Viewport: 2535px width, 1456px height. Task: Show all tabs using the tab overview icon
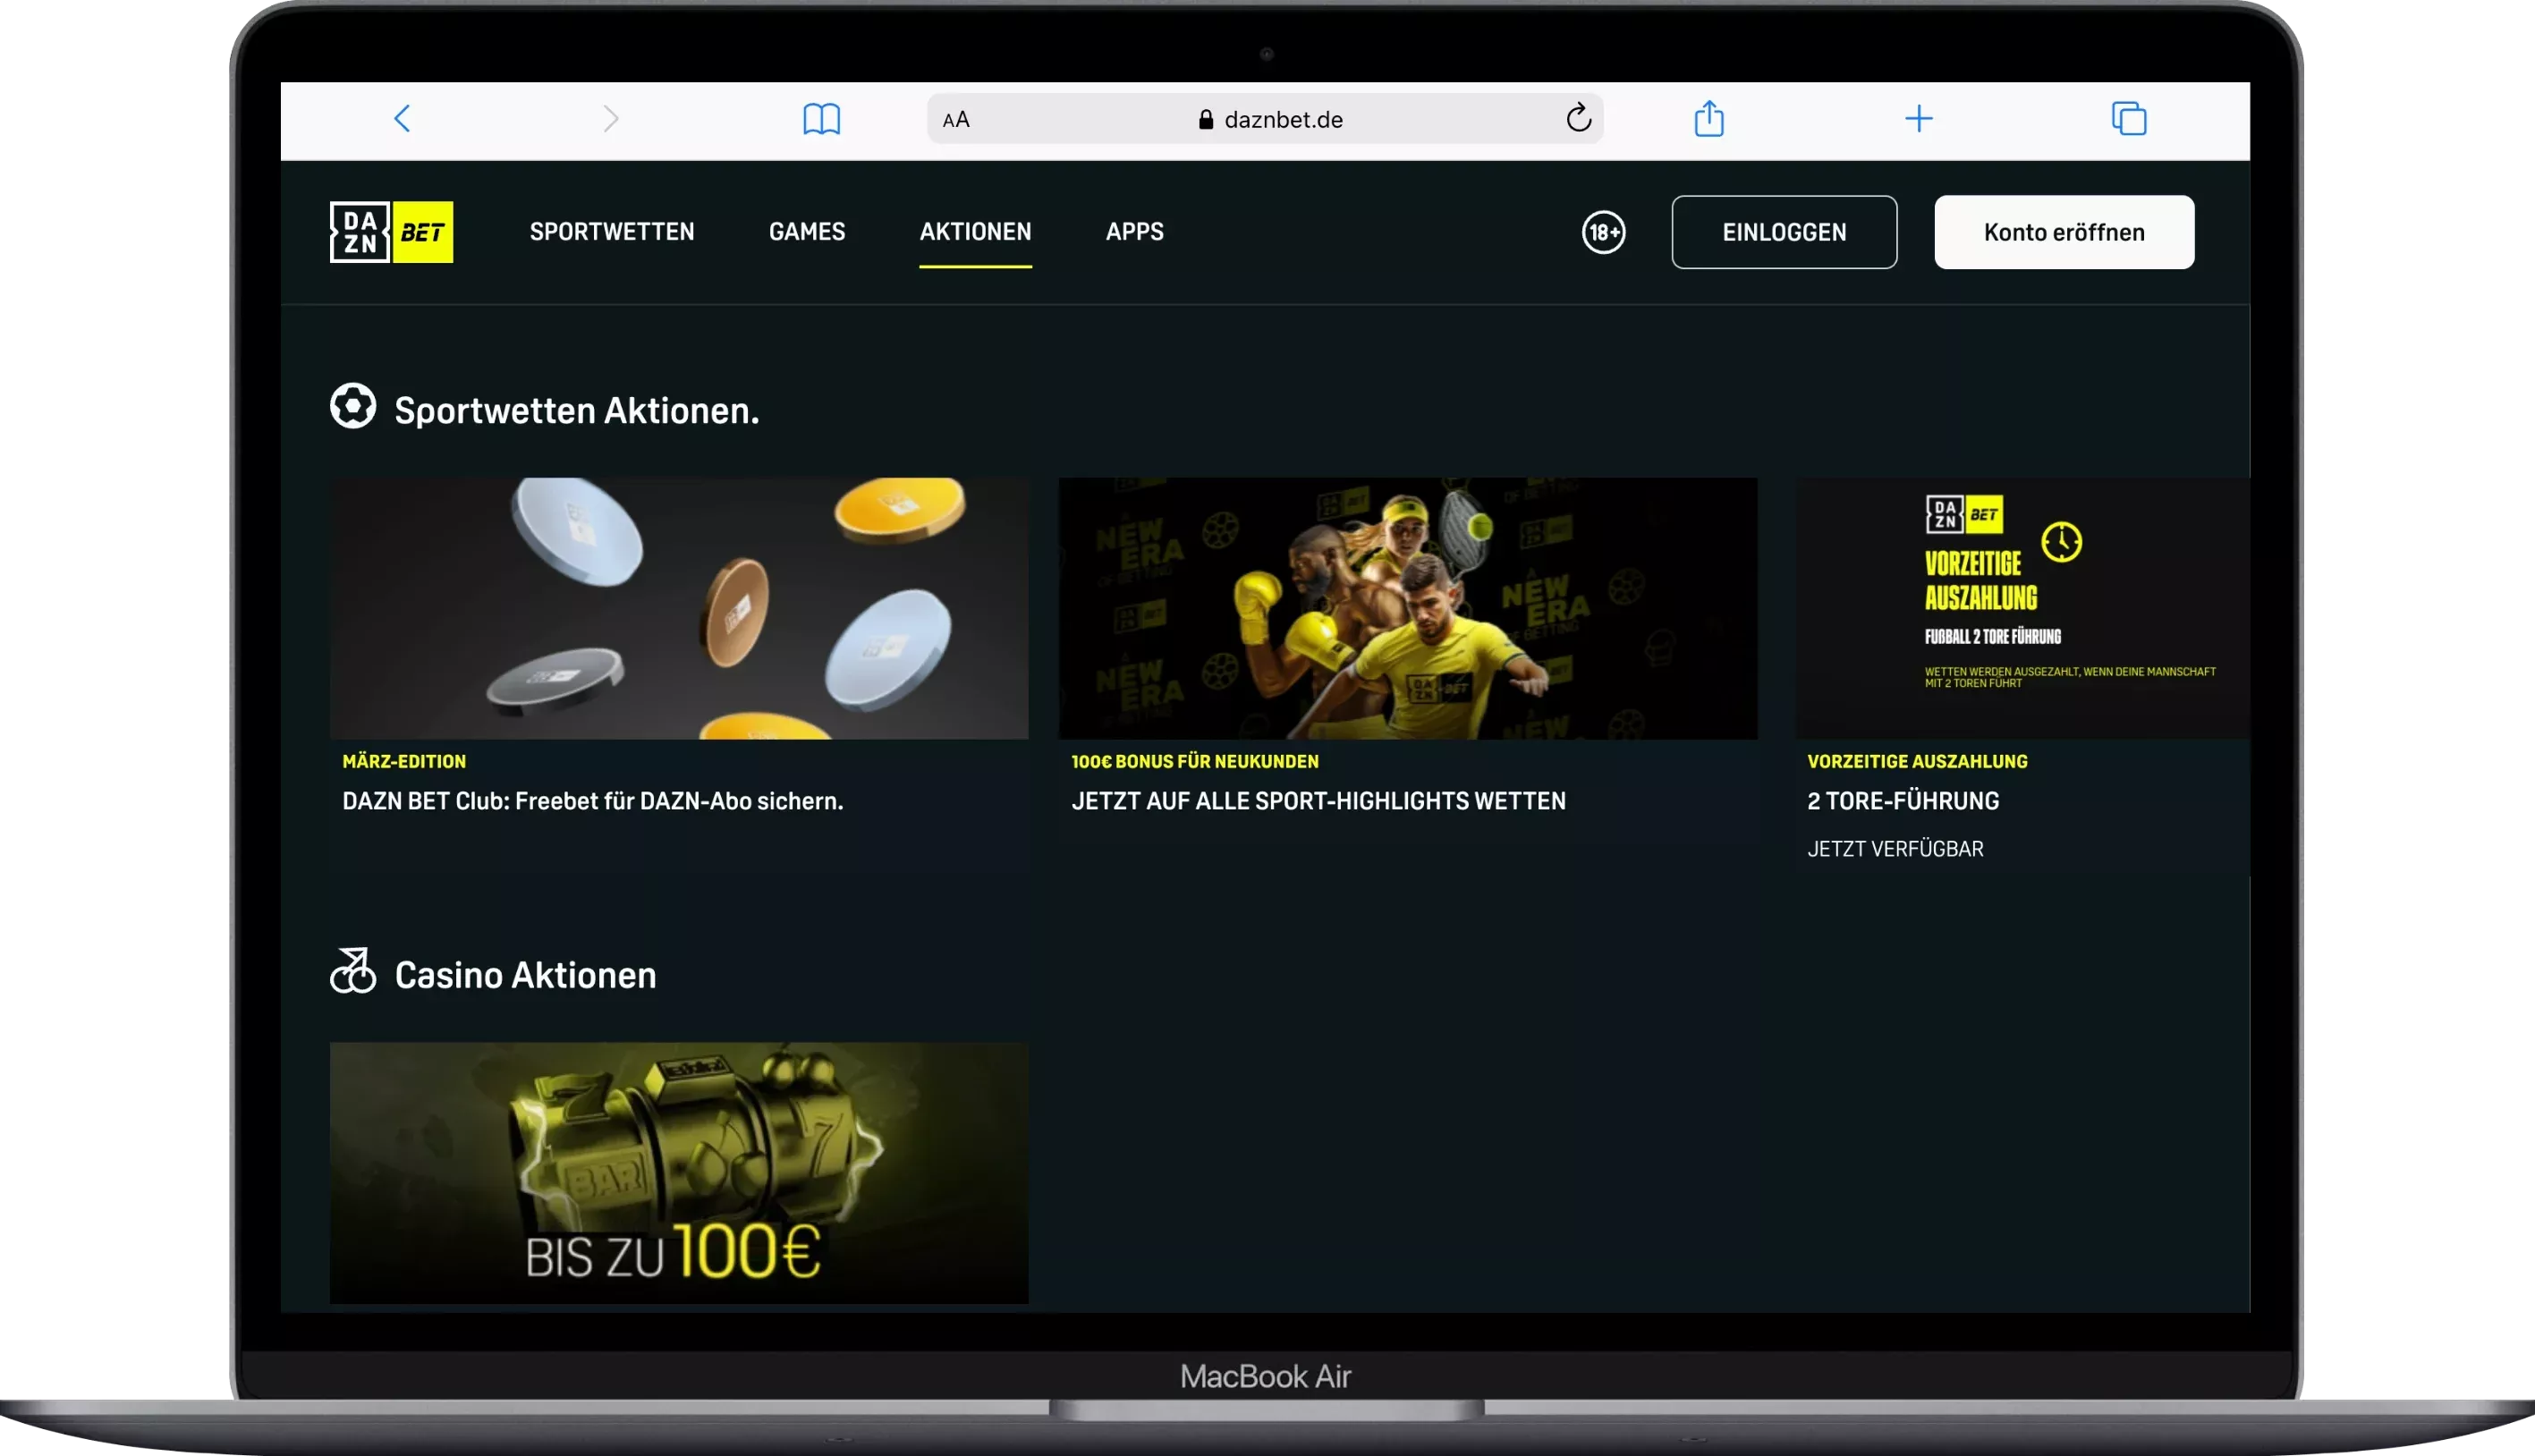[2129, 118]
